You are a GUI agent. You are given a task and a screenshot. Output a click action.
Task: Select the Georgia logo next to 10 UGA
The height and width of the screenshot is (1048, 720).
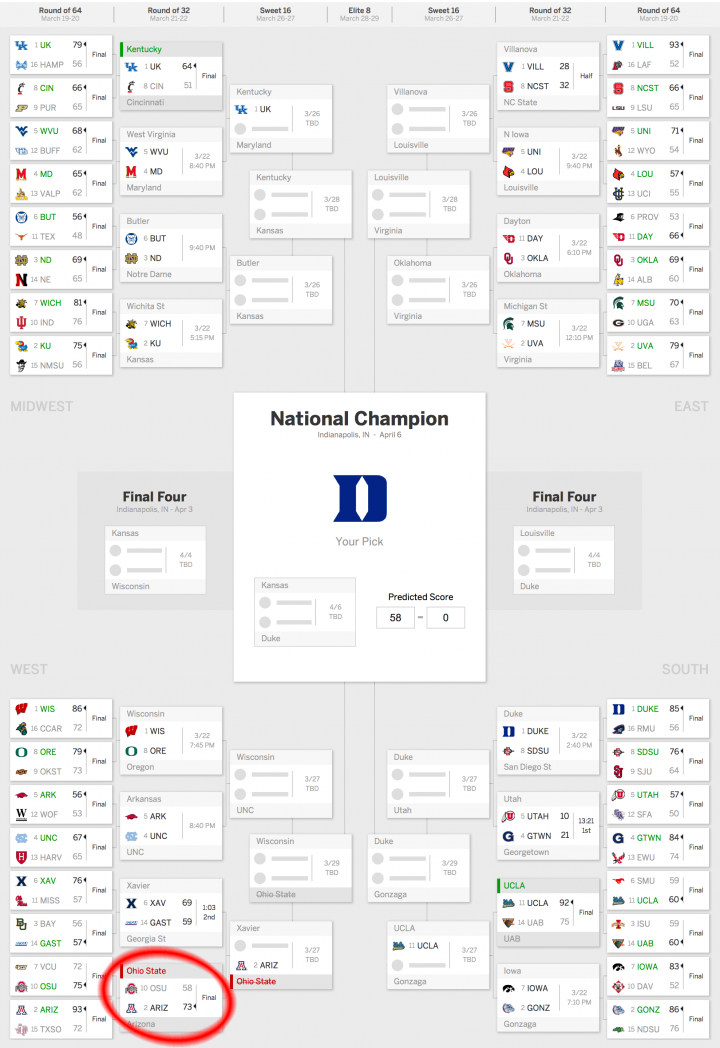pyautogui.click(x=619, y=322)
